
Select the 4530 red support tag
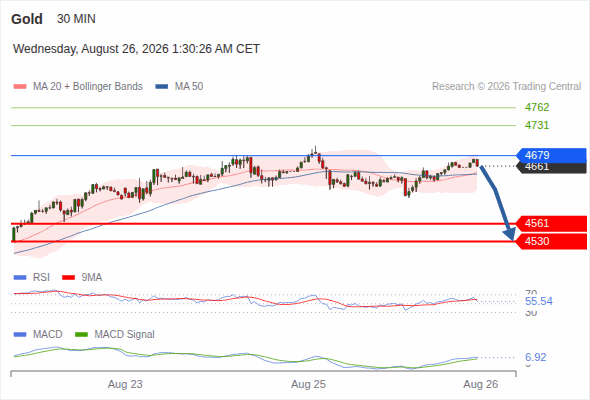coord(551,241)
